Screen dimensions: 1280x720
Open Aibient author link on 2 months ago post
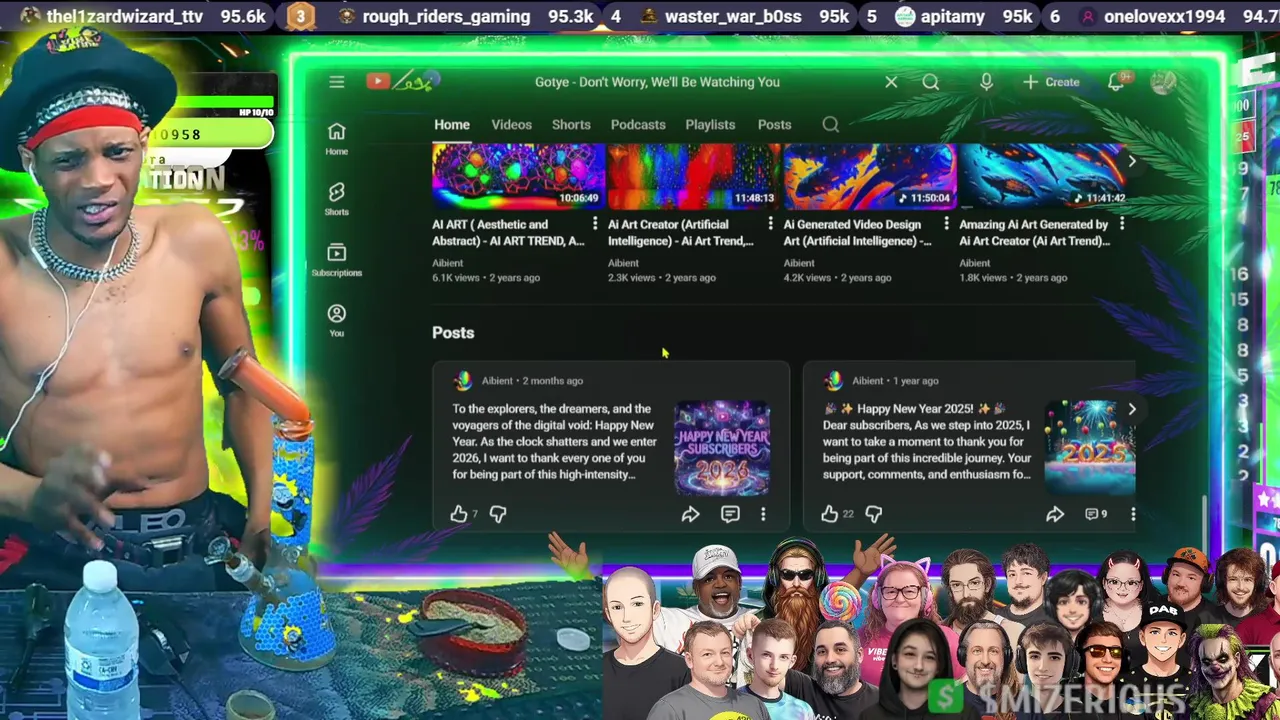(497, 381)
